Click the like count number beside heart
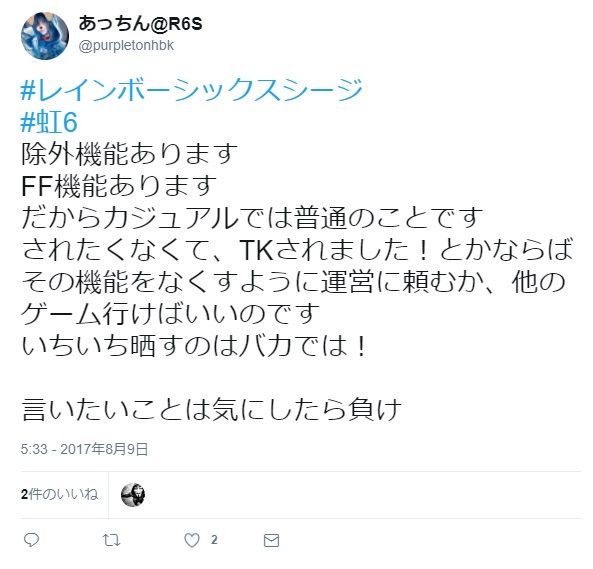Screen dimensions: 593x569 coord(214,540)
